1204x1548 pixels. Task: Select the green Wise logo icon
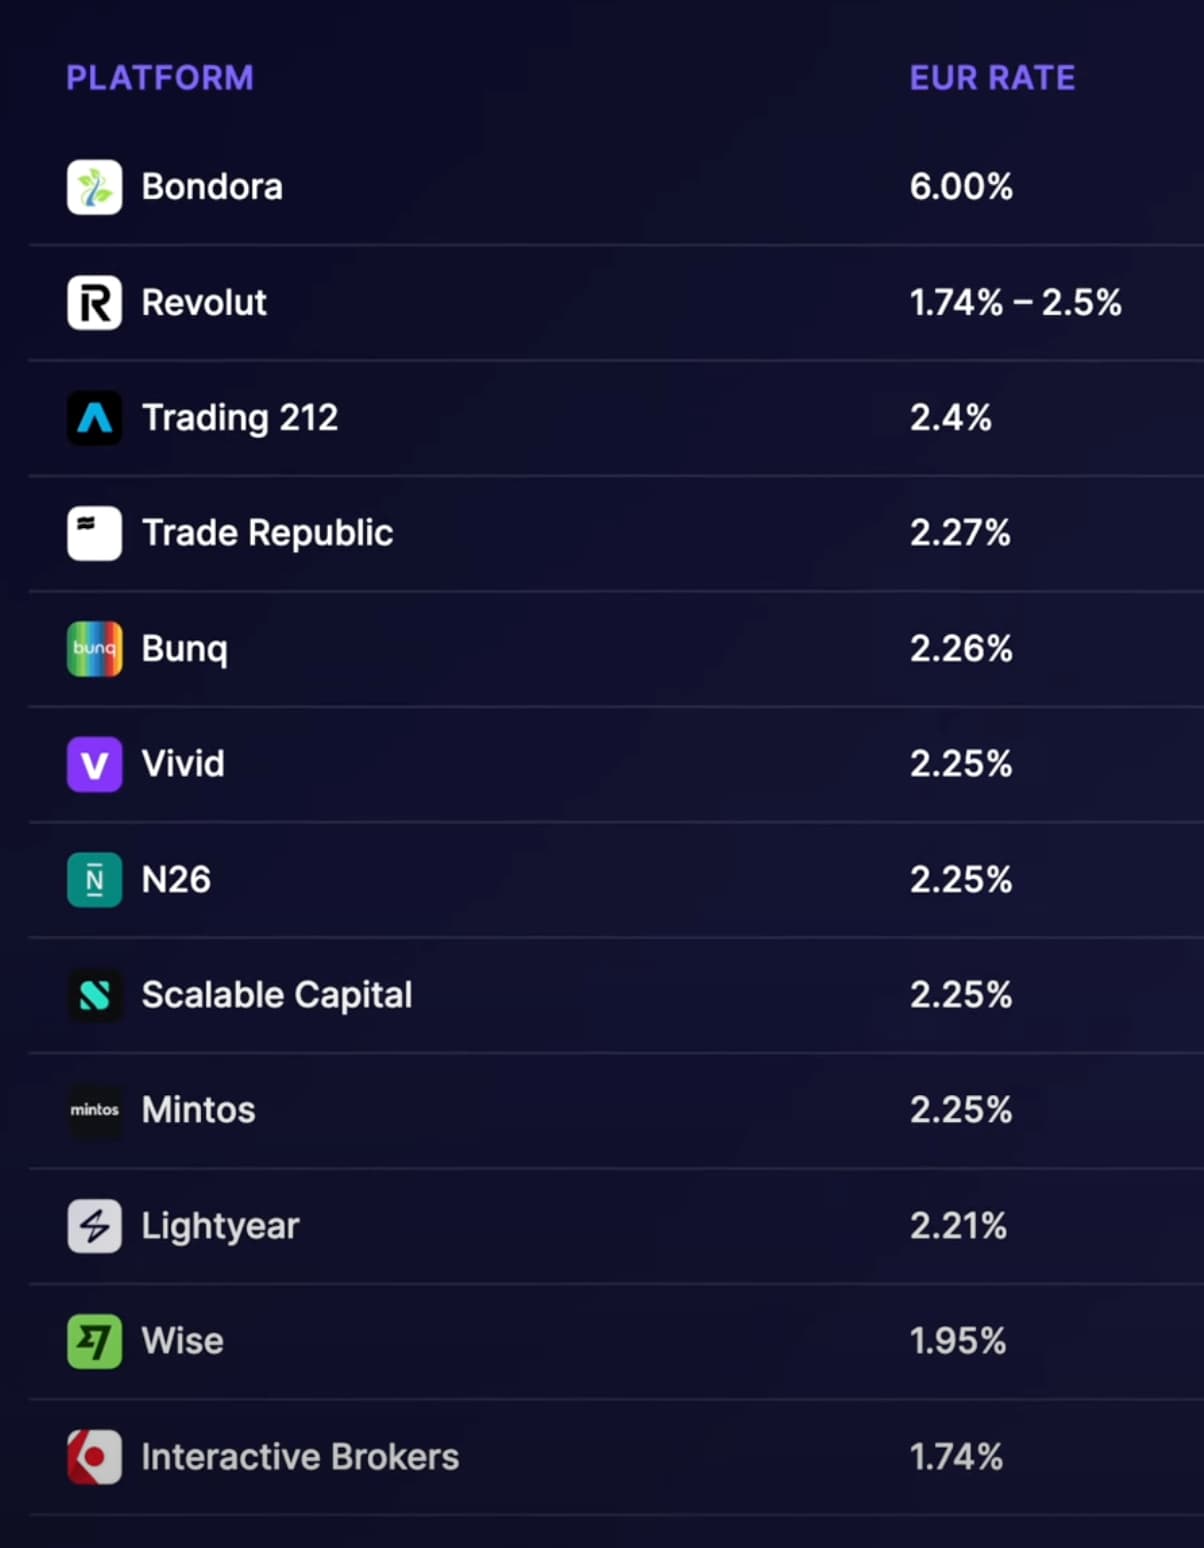point(94,1341)
